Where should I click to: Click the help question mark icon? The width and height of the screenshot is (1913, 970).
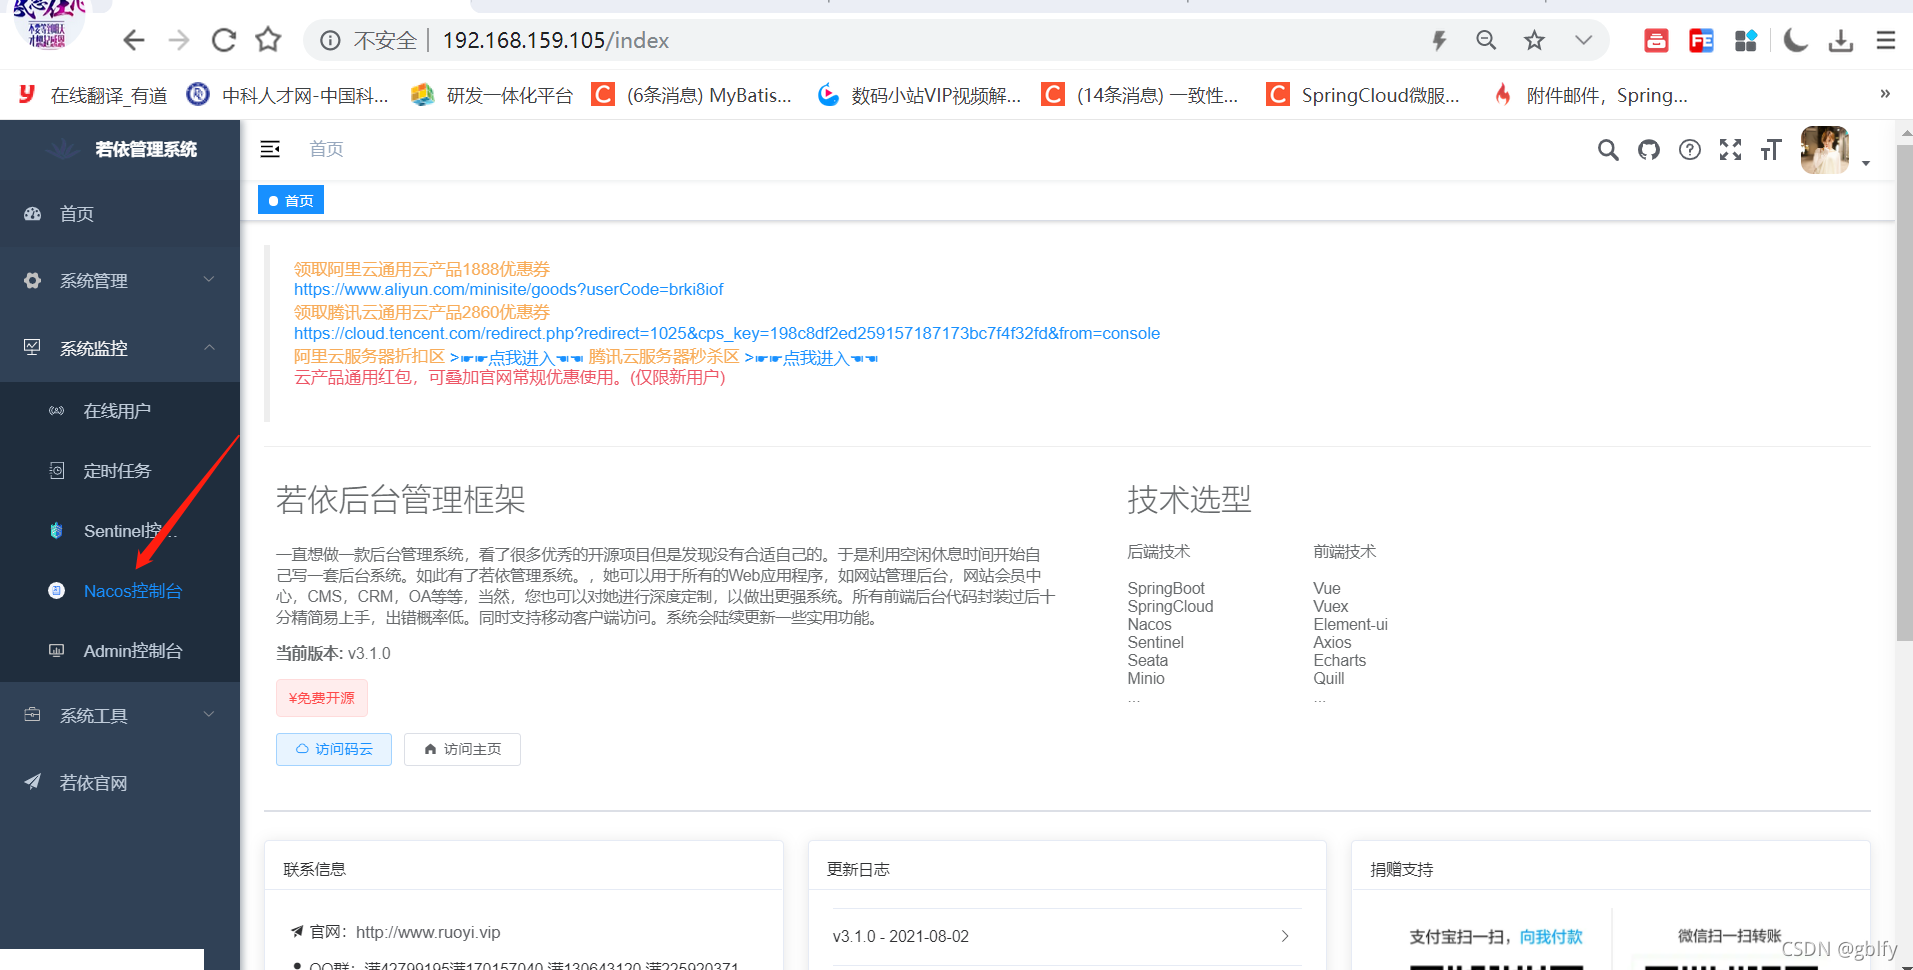click(1689, 150)
